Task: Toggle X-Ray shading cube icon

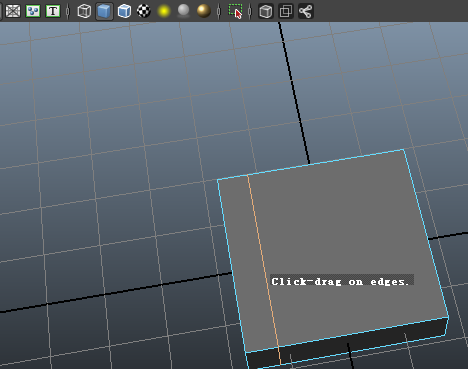Action: click(x=266, y=11)
